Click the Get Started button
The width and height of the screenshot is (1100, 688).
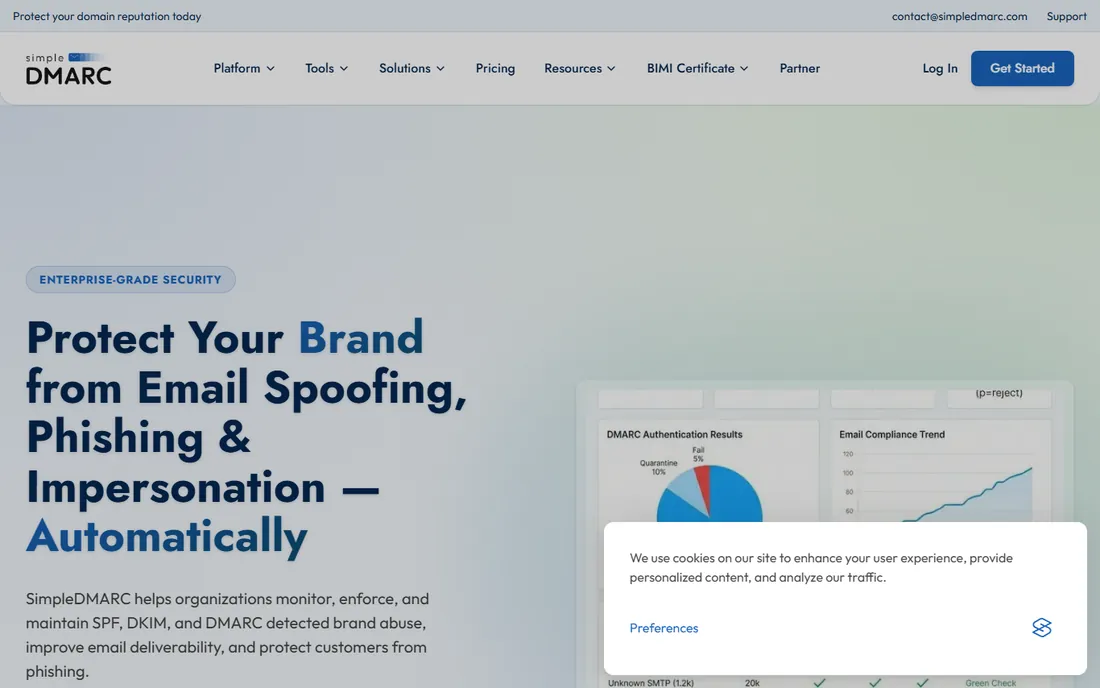[1022, 68]
